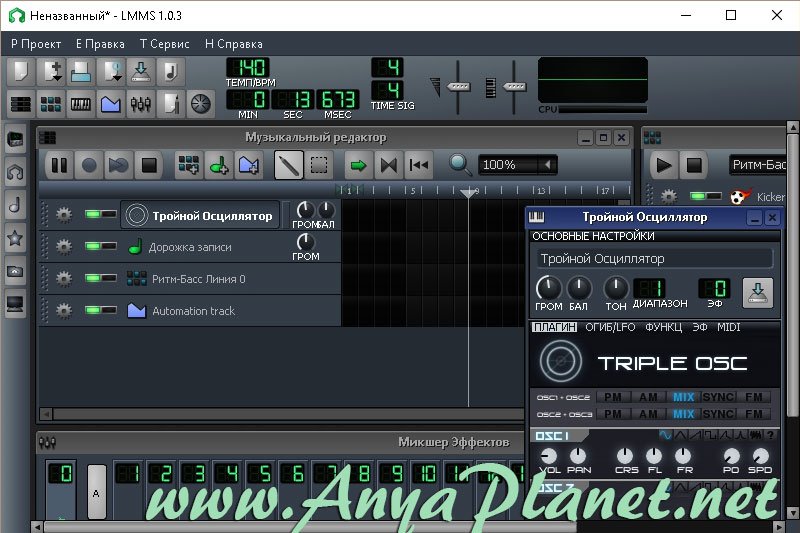Show the FX Mixer icon

(141, 104)
